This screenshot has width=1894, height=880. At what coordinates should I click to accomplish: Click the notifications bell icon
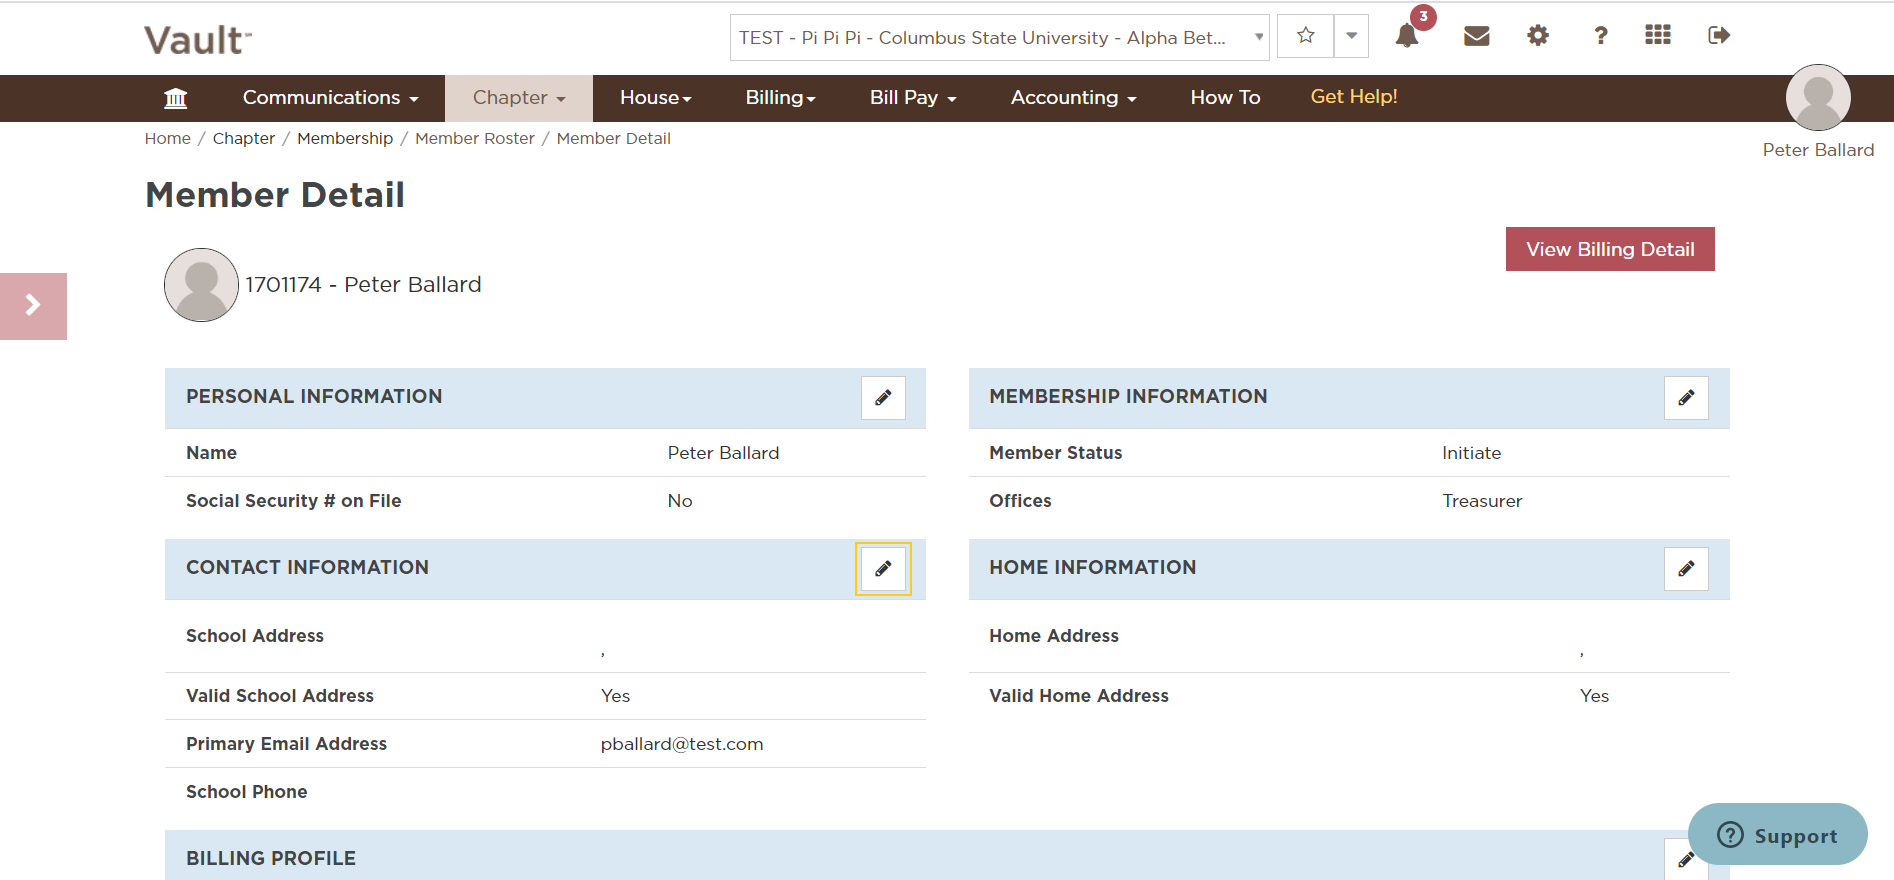(x=1407, y=36)
